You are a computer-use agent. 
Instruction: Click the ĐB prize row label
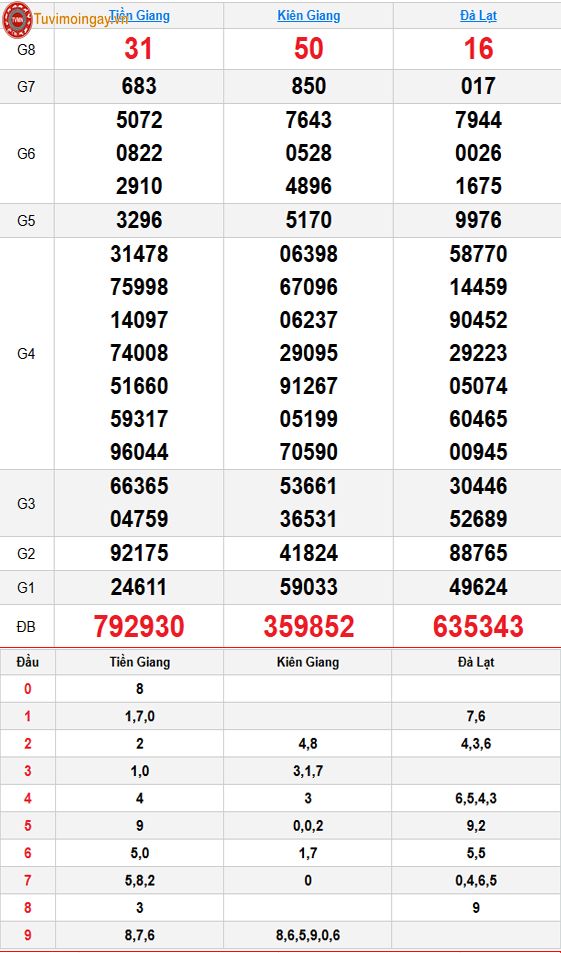pos(26,627)
